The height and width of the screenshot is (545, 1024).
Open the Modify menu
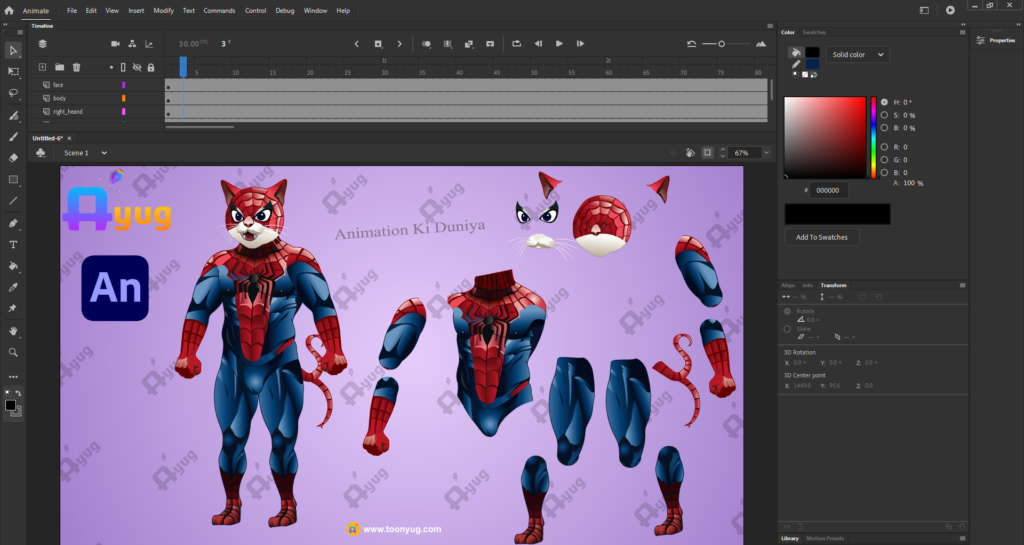point(163,10)
